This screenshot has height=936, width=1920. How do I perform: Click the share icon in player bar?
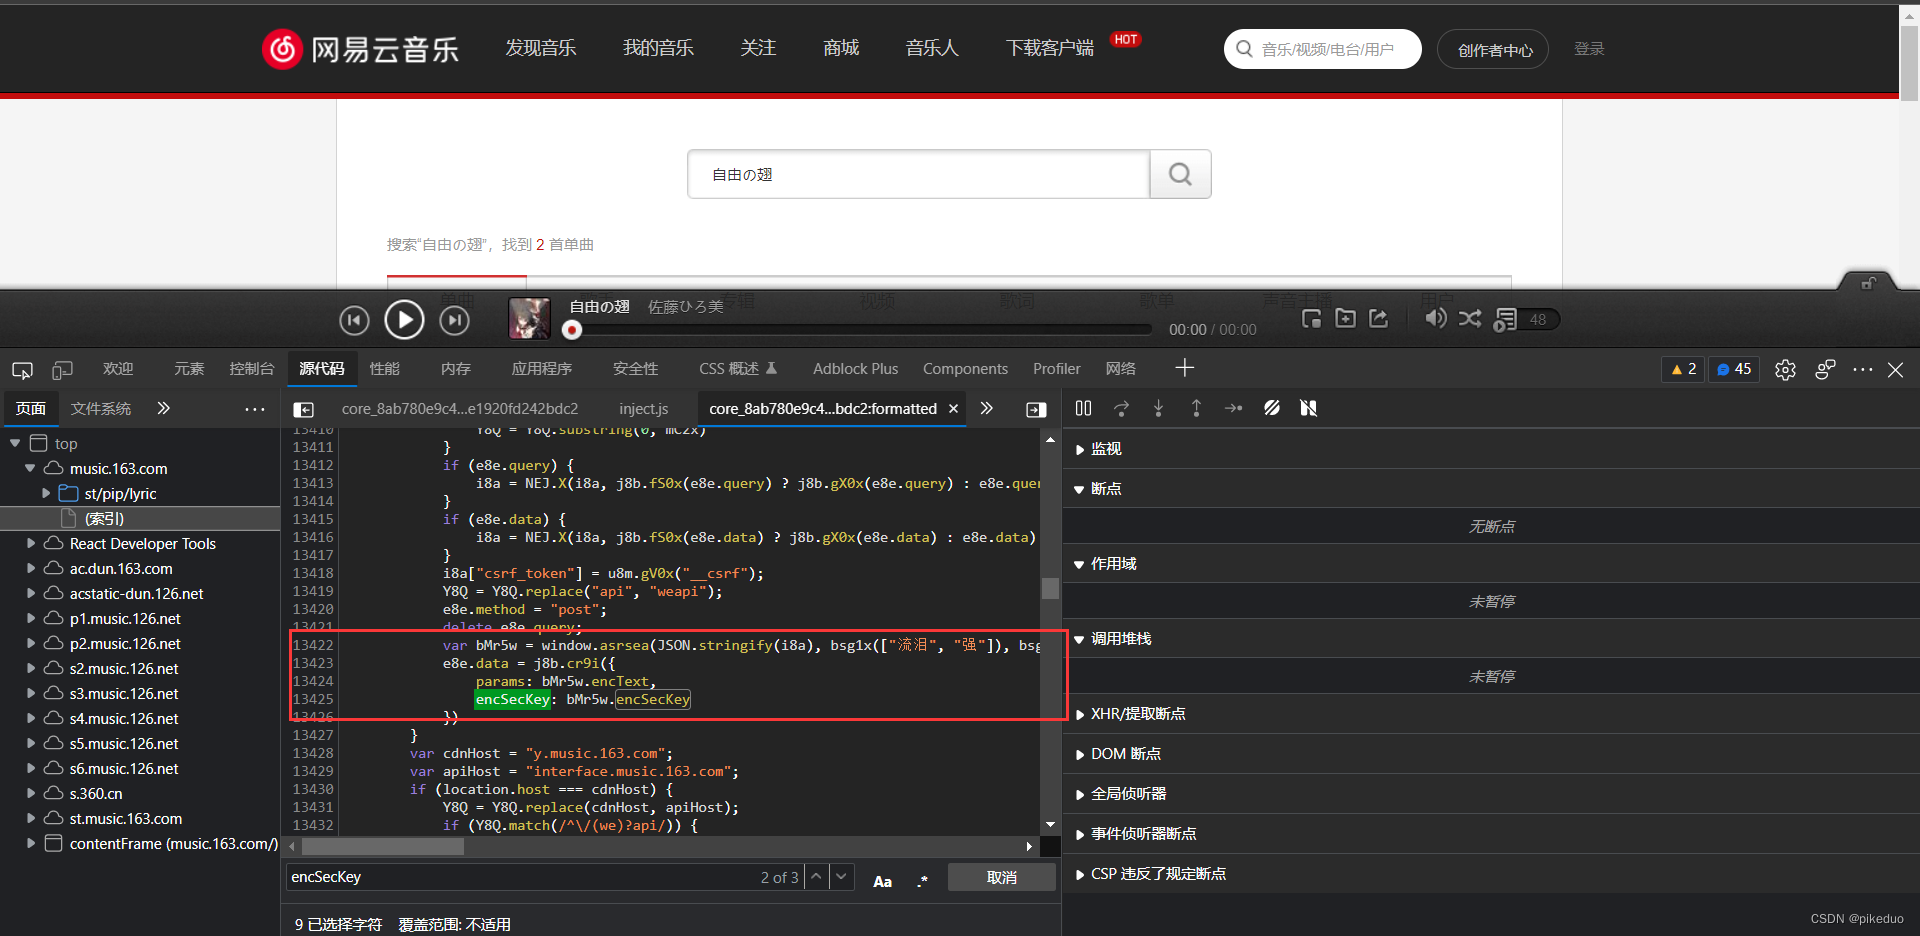pyautogui.click(x=1379, y=318)
